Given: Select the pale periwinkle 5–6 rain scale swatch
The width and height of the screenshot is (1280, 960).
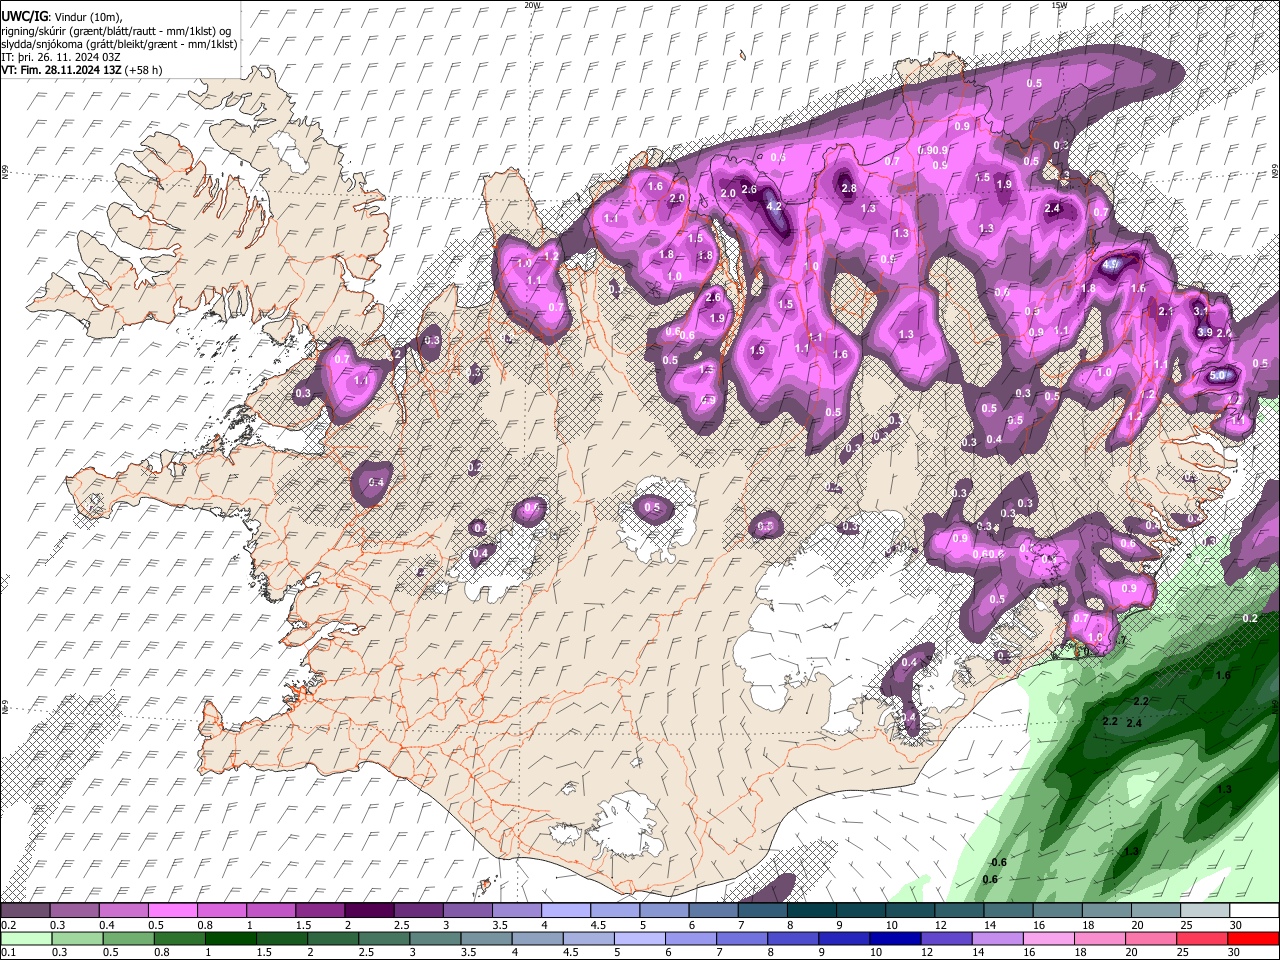Looking at the screenshot, I should 640,939.
